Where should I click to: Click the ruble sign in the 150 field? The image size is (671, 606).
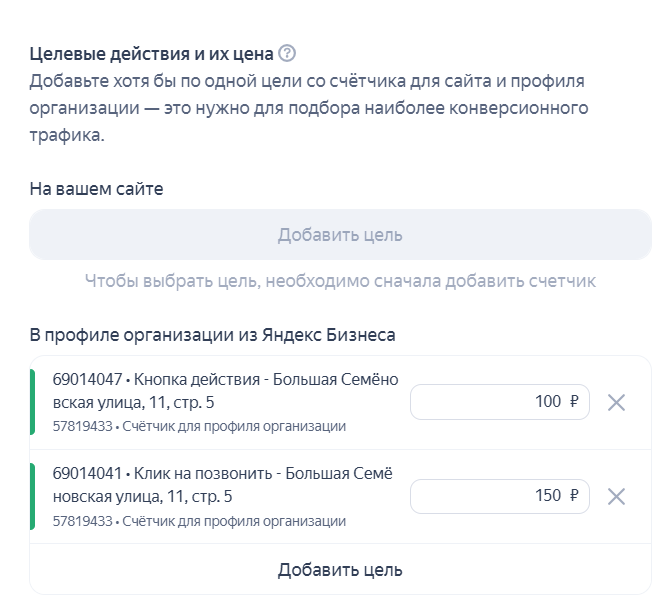[574, 496]
